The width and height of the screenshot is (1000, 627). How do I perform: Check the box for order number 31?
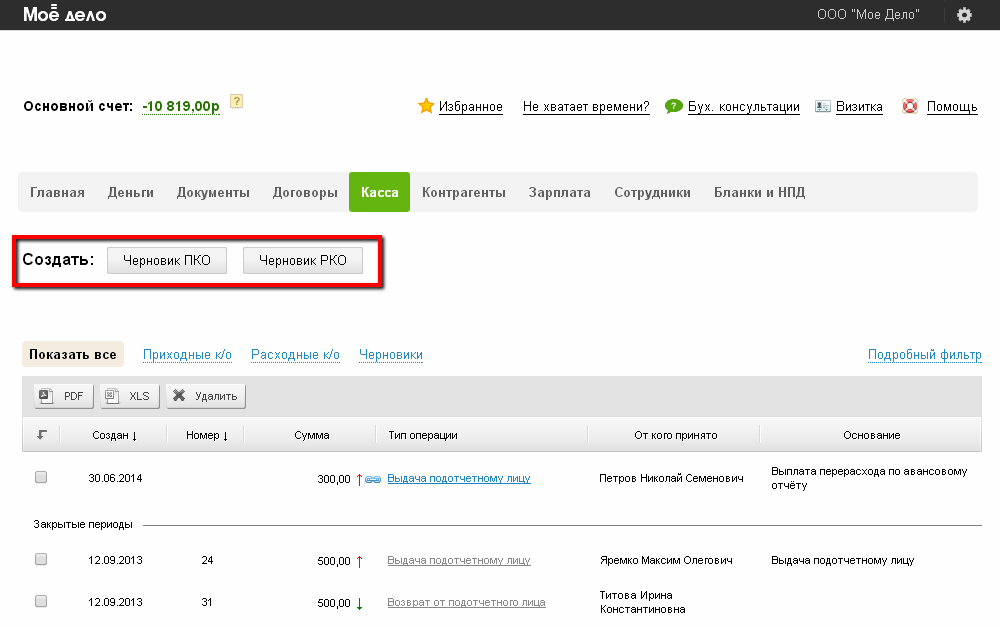(41, 602)
